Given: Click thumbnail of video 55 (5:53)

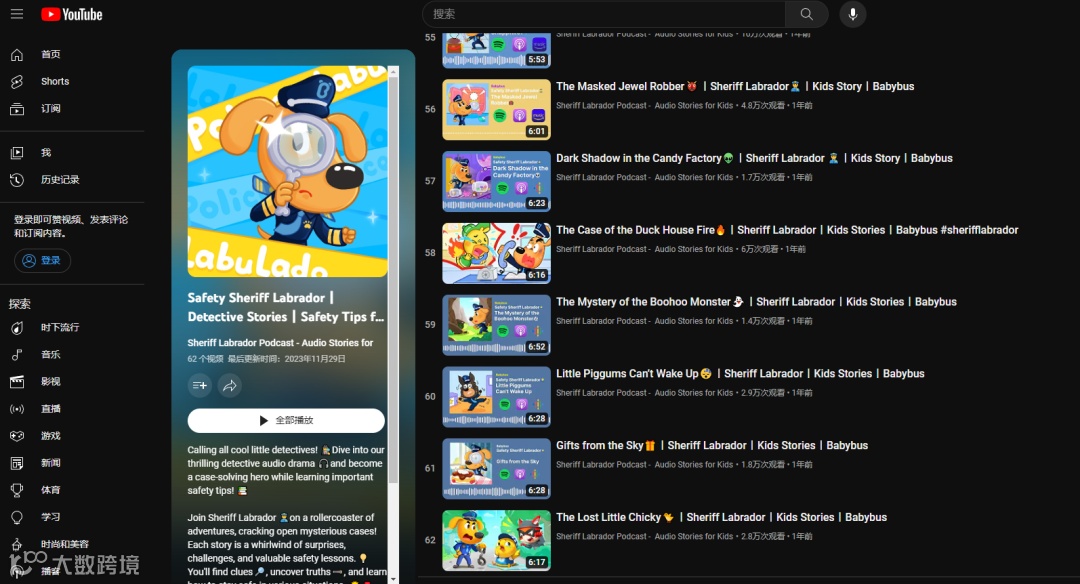Looking at the screenshot, I should [x=496, y=50].
